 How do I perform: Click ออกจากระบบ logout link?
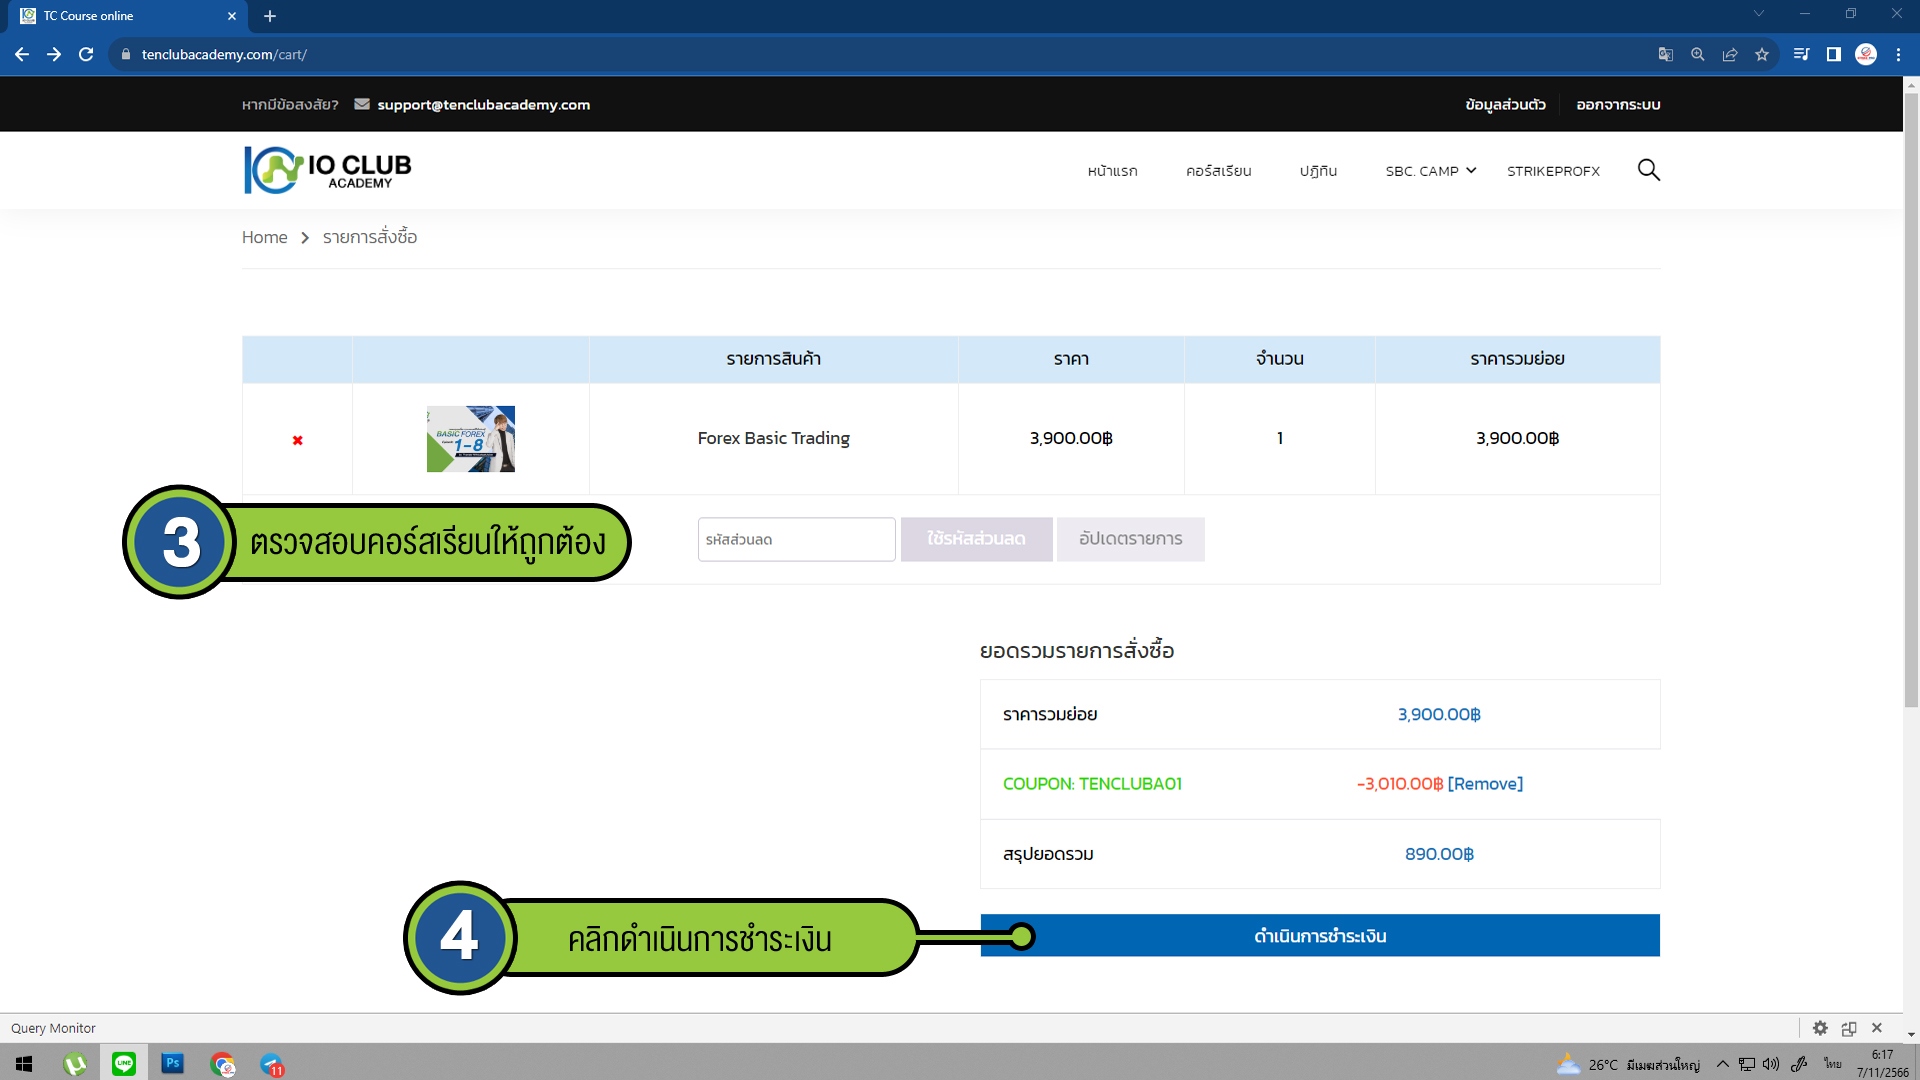1618,104
